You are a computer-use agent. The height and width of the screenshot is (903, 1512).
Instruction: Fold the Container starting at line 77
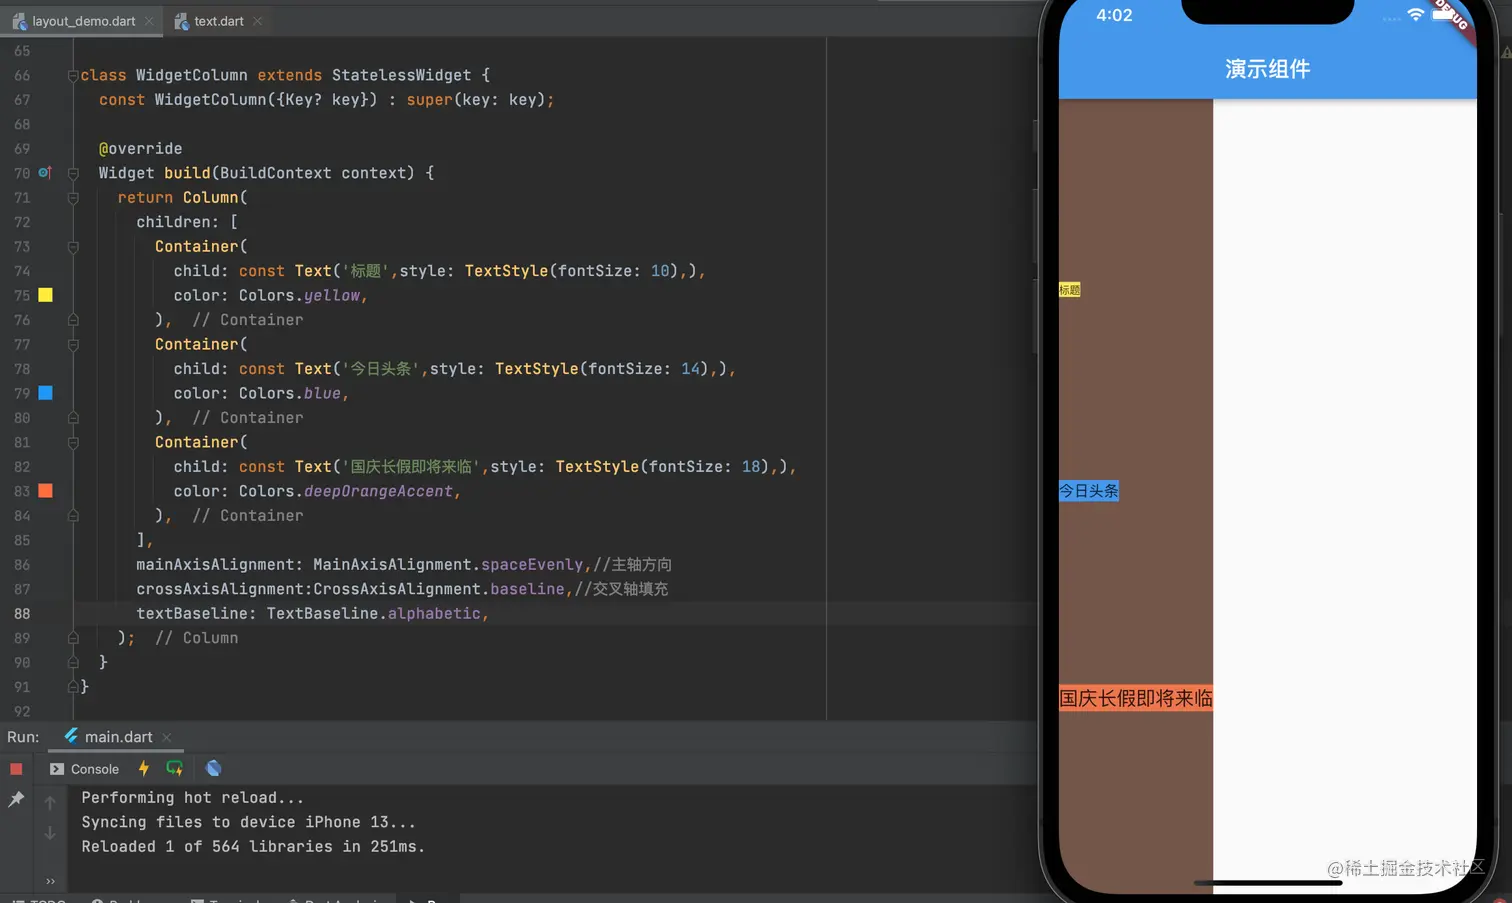pyautogui.click(x=73, y=345)
